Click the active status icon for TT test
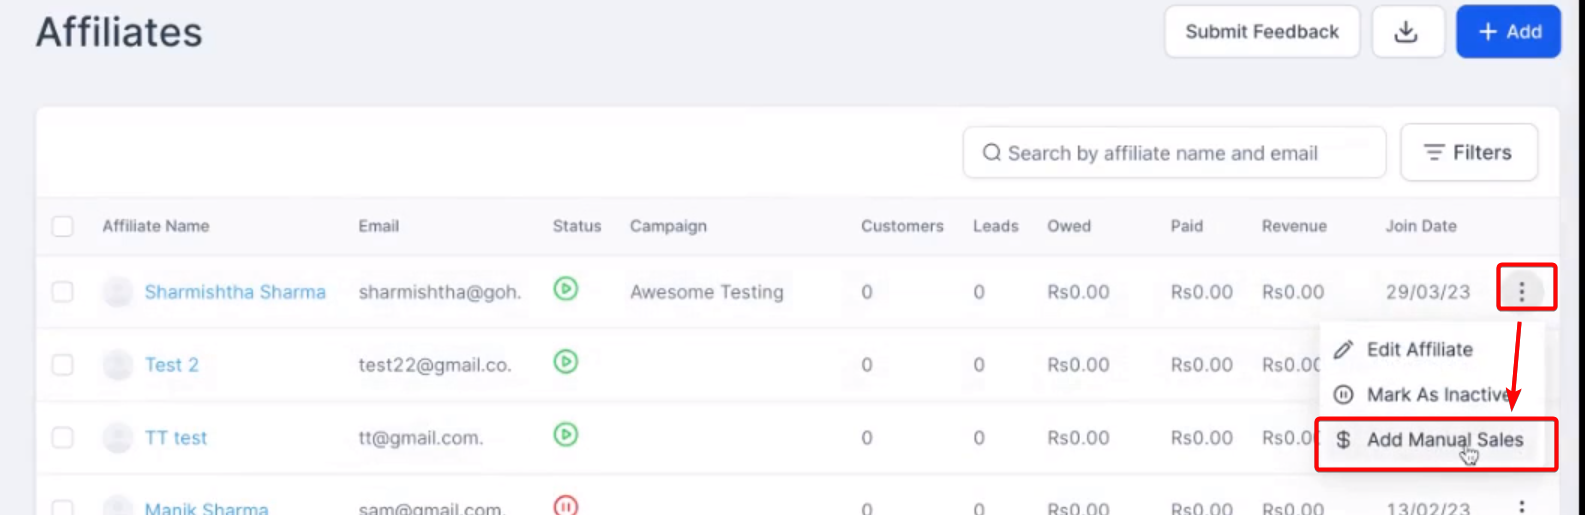This screenshot has width=1585, height=515. click(x=566, y=434)
